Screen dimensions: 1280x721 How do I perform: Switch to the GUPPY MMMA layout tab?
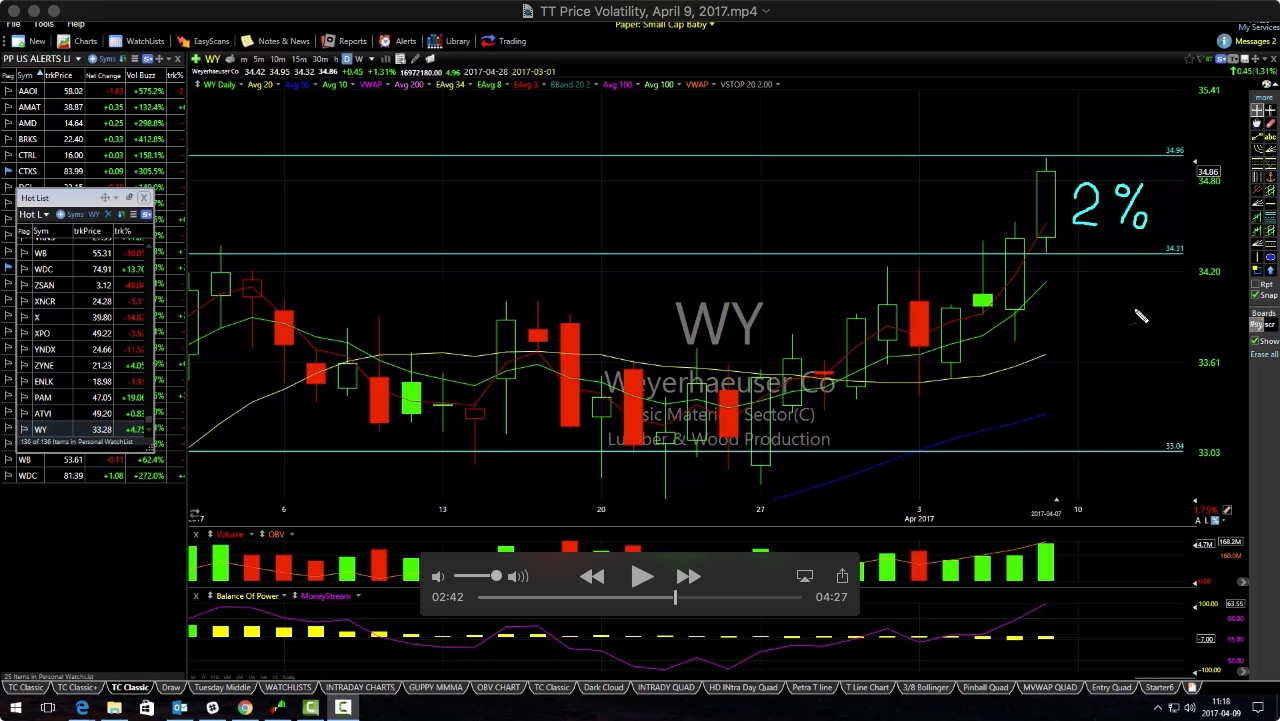pos(436,688)
